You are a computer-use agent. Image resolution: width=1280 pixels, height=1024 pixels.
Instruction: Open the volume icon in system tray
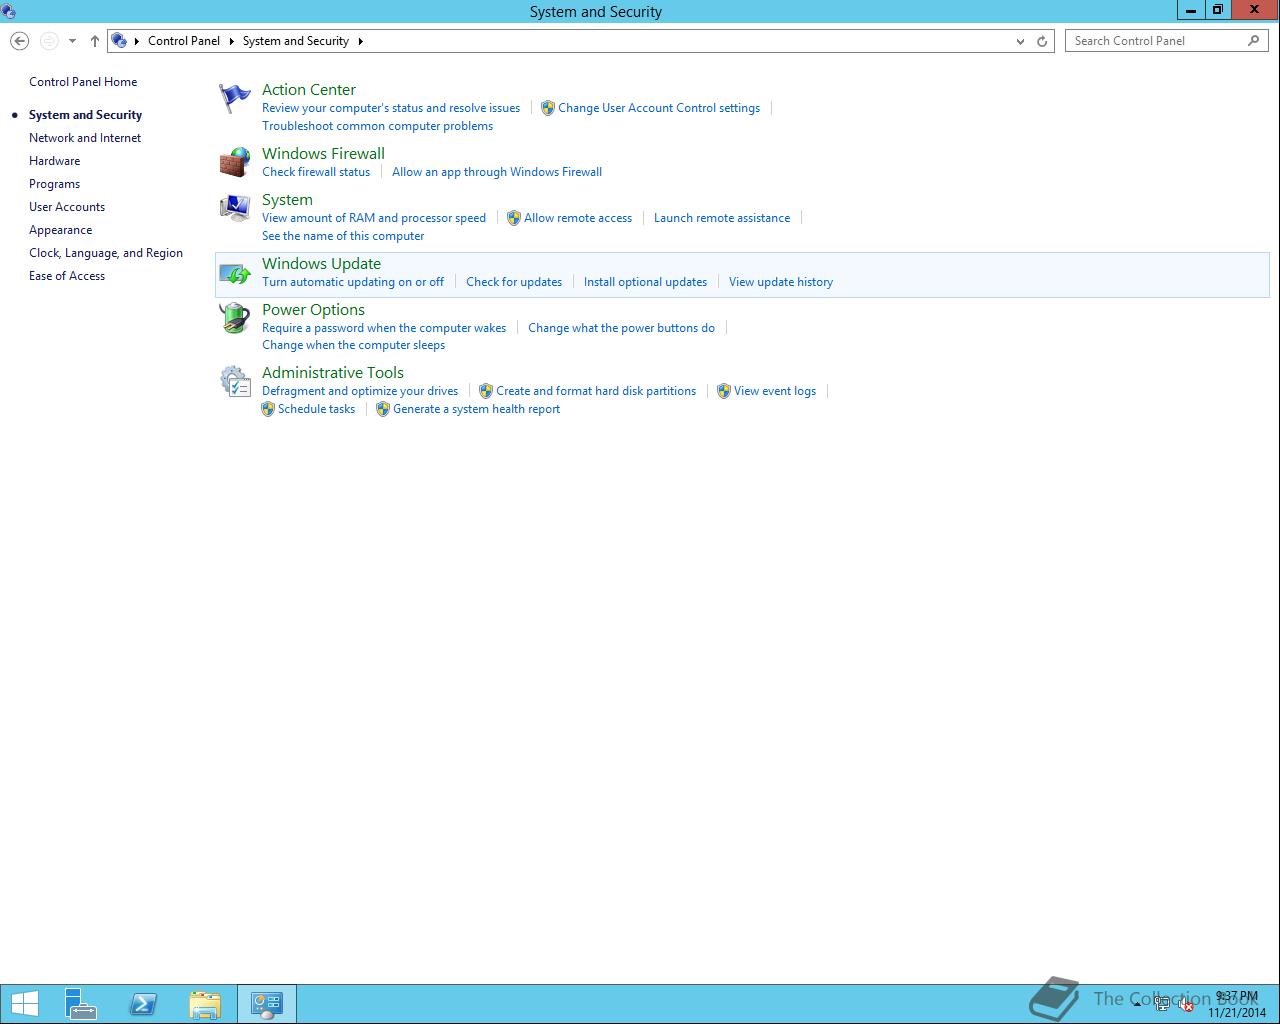coord(1186,1004)
